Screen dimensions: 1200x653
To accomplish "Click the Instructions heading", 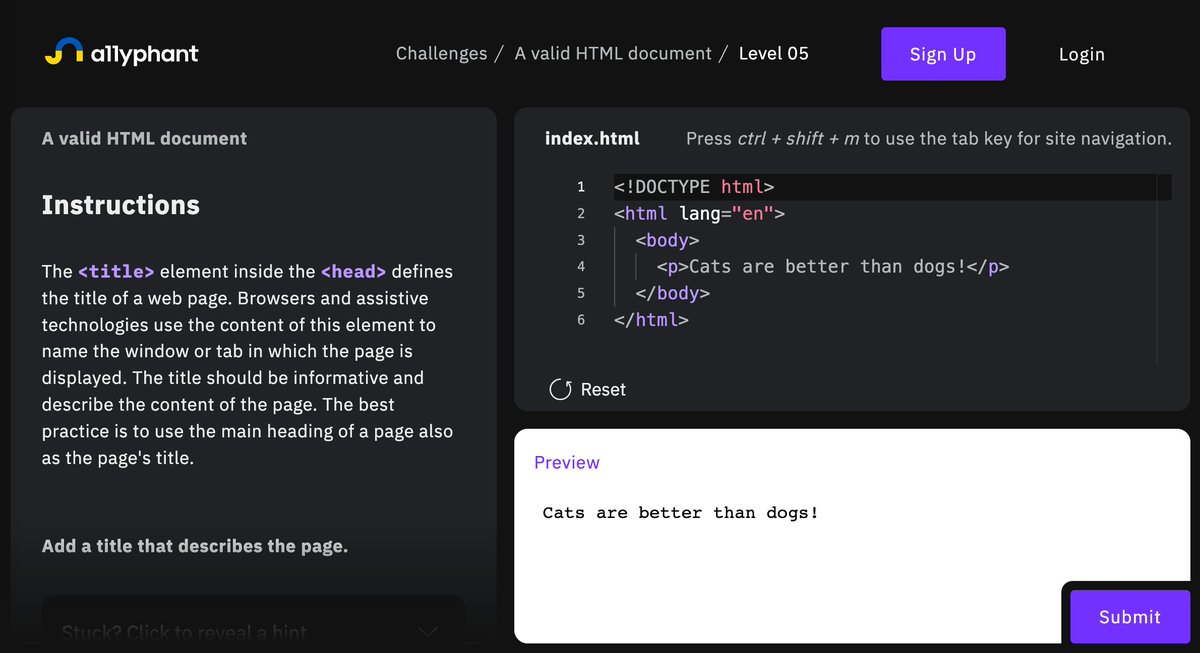I will click(x=120, y=205).
